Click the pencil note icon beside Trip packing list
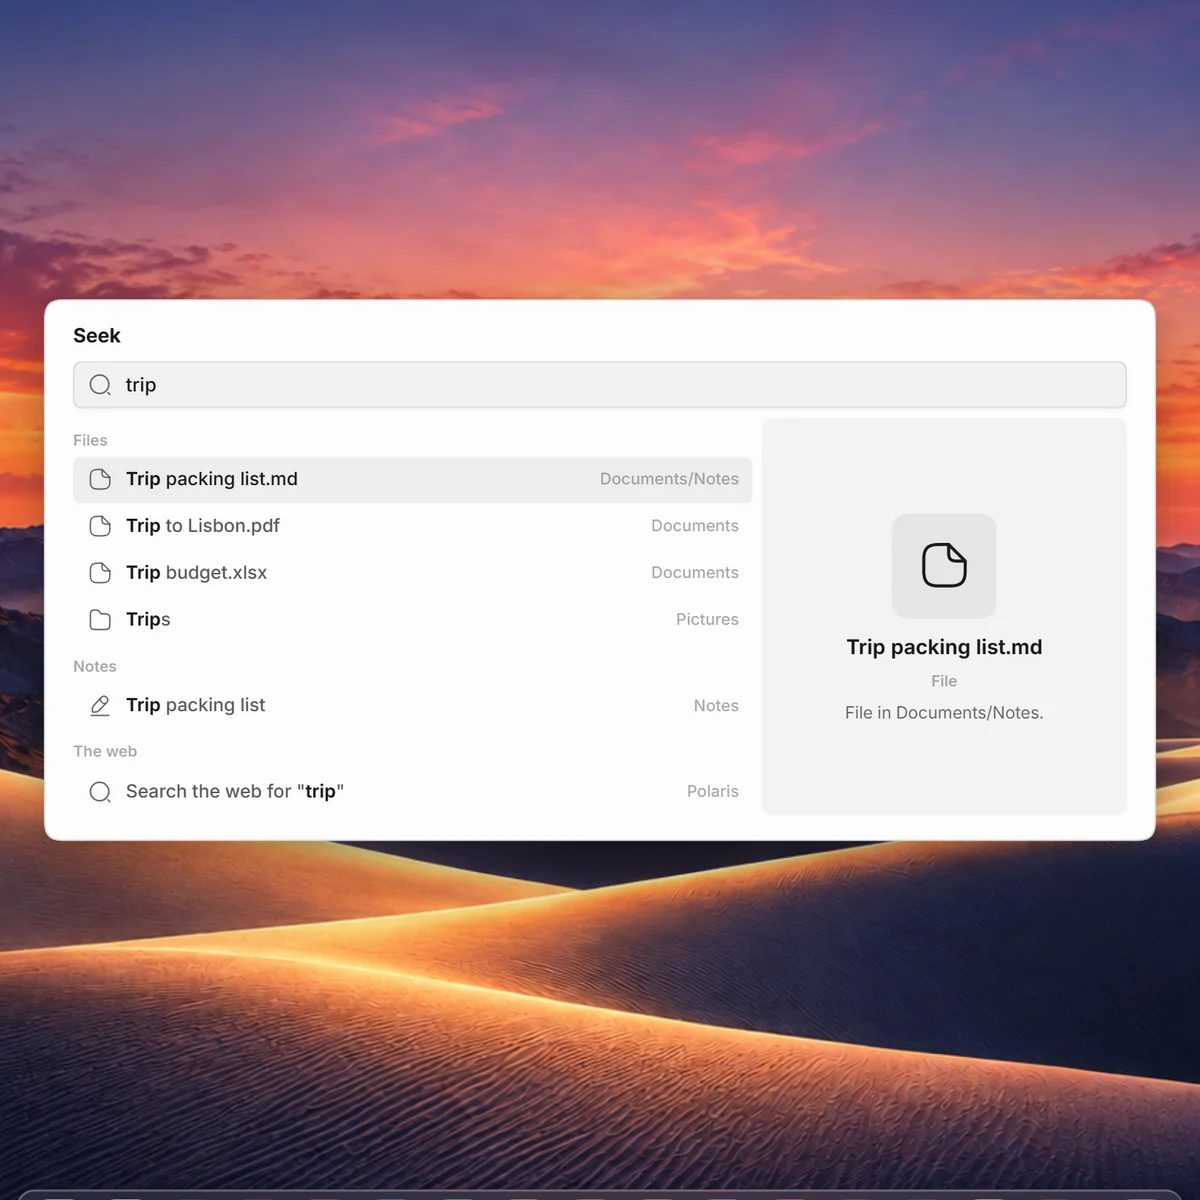 click(100, 706)
